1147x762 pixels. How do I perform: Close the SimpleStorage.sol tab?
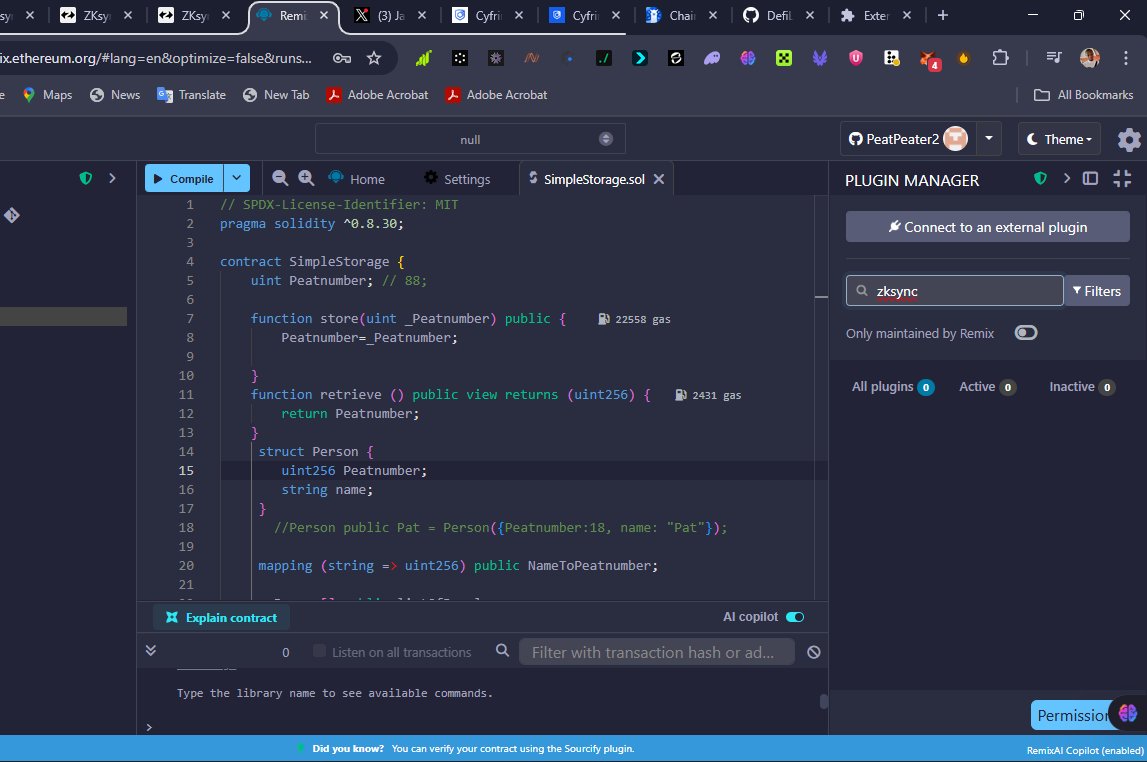click(658, 179)
